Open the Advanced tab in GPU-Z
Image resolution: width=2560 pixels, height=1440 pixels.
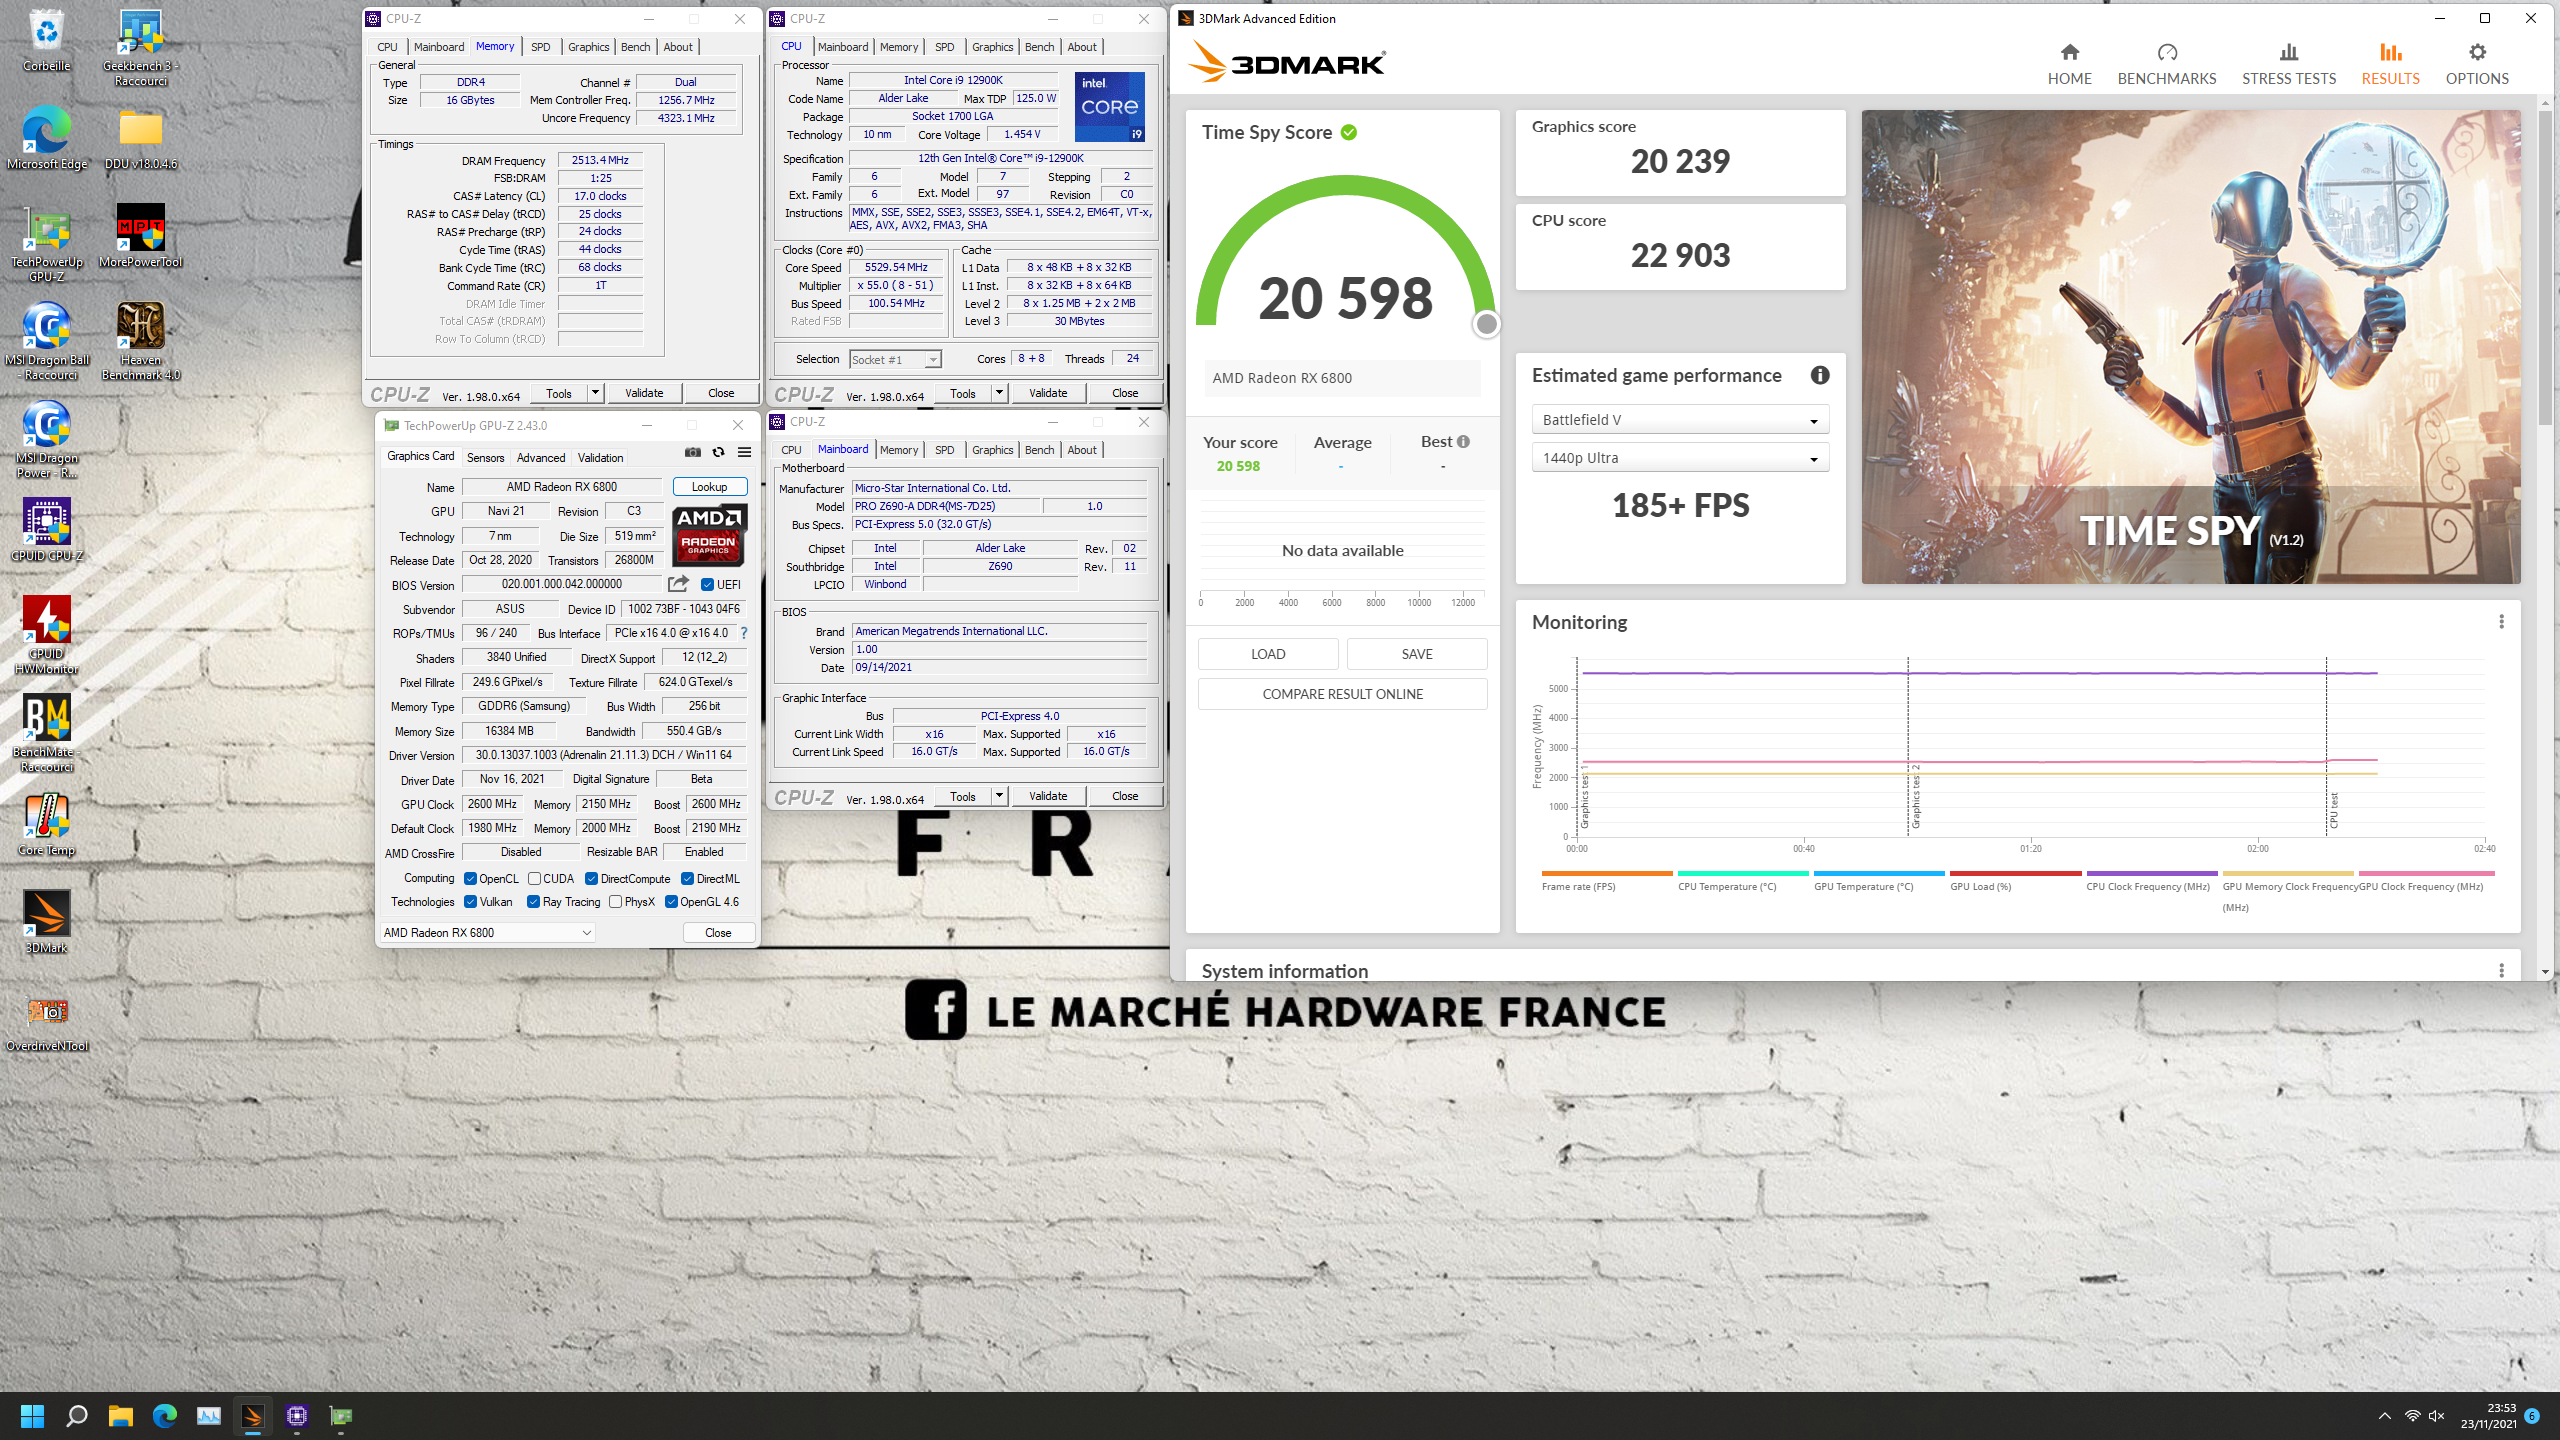point(541,457)
